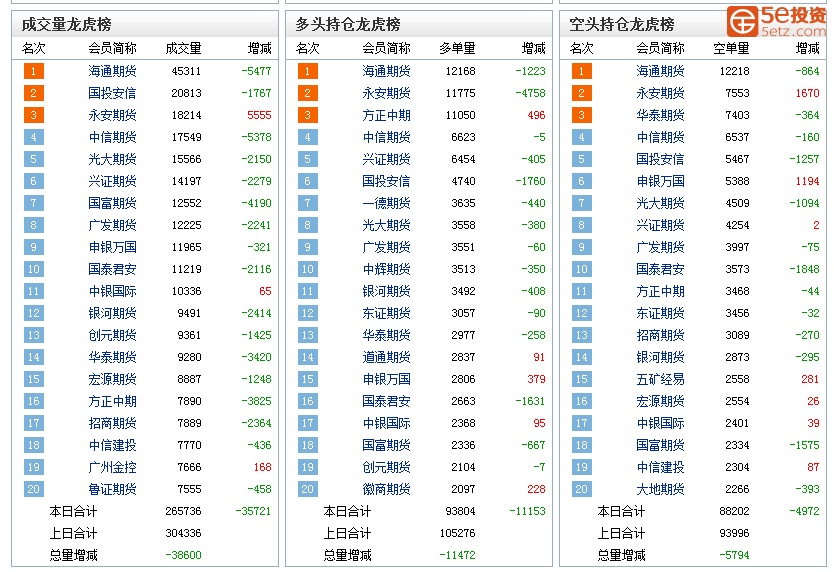Screen dimensions: 834x572
Task: Click volume value 45311
Action: (186, 71)
